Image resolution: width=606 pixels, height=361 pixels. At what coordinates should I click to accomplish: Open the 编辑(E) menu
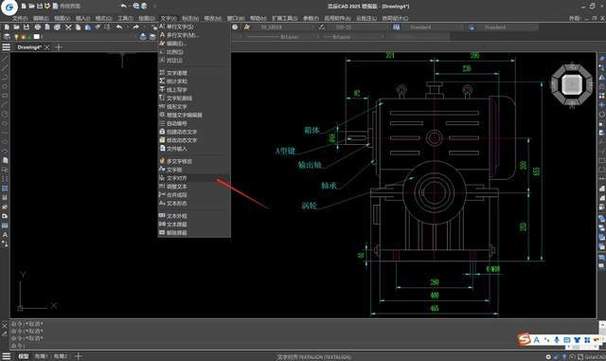[x=41, y=18]
